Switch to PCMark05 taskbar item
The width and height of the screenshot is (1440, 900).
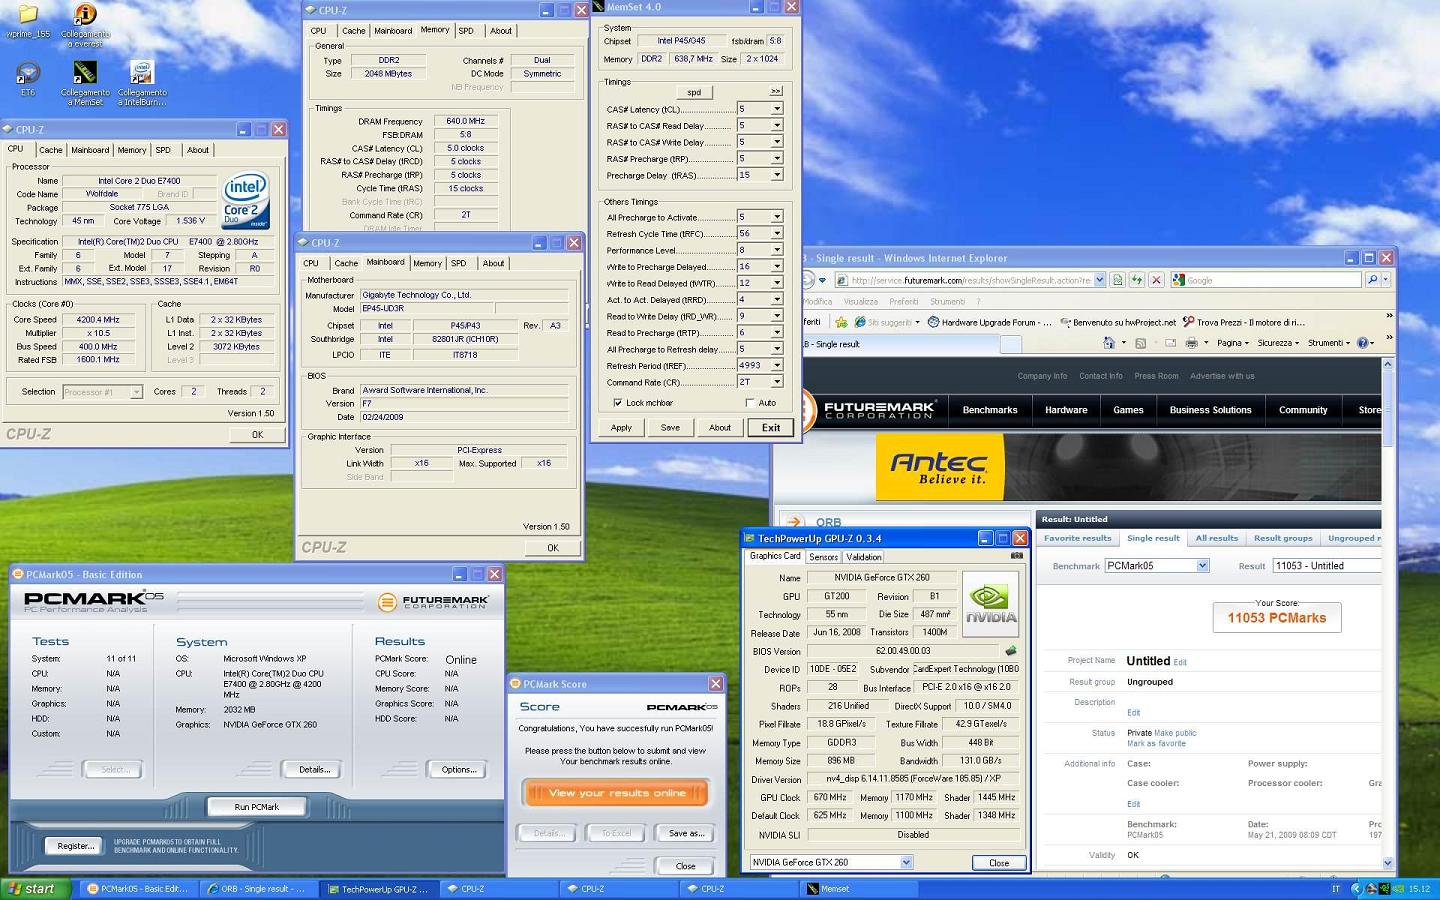(x=137, y=888)
